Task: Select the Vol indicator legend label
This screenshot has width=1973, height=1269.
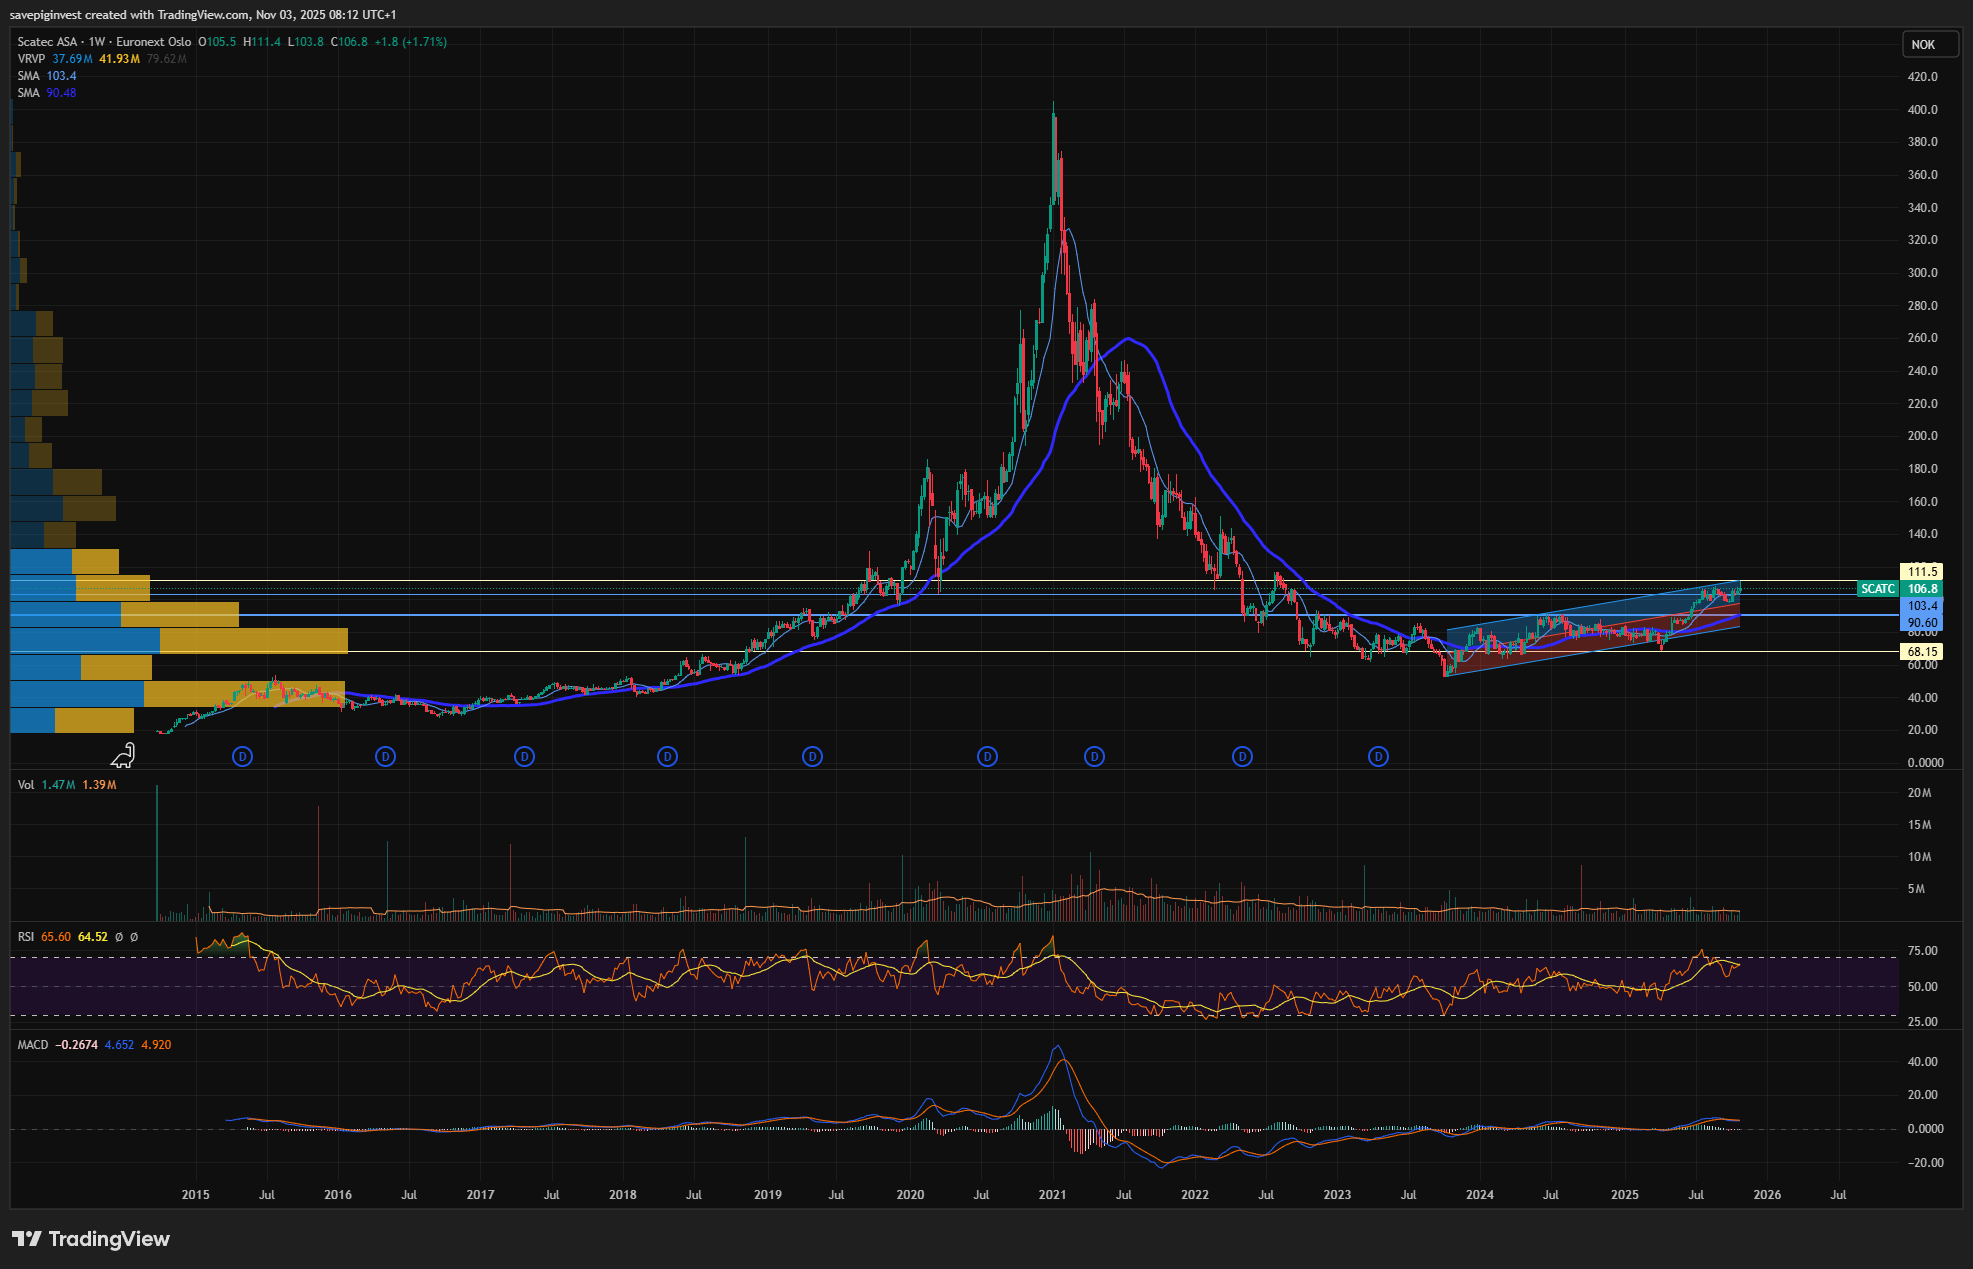Action: tap(26, 785)
